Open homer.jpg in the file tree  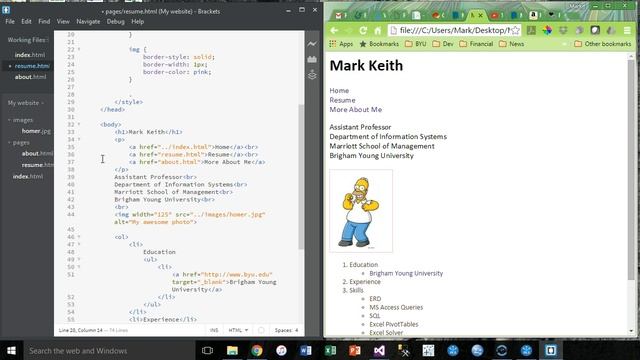[36, 131]
